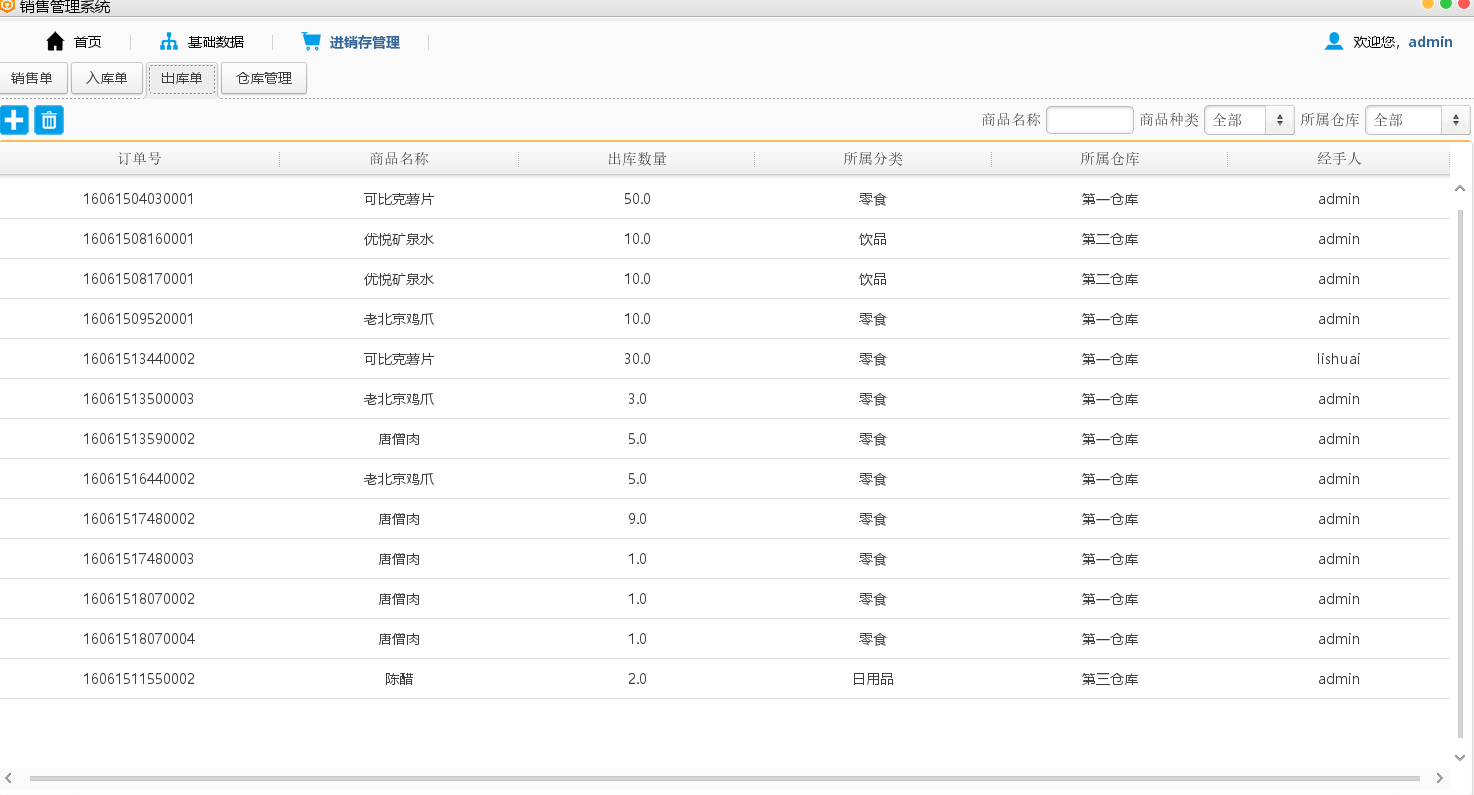The image size is (1474, 795).
Task: Select order 16061513590002 cell
Action: [x=139, y=439]
